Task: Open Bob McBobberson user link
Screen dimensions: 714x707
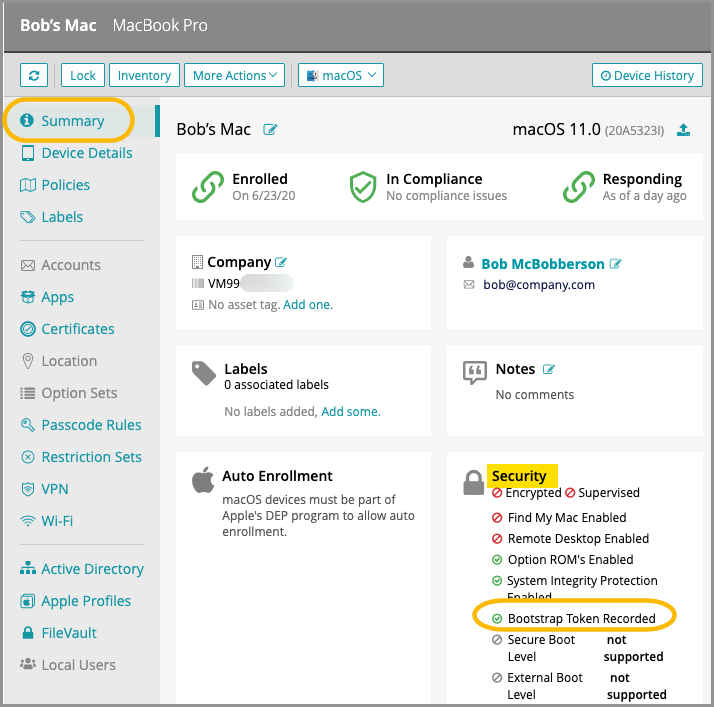Action: tap(543, 264)
